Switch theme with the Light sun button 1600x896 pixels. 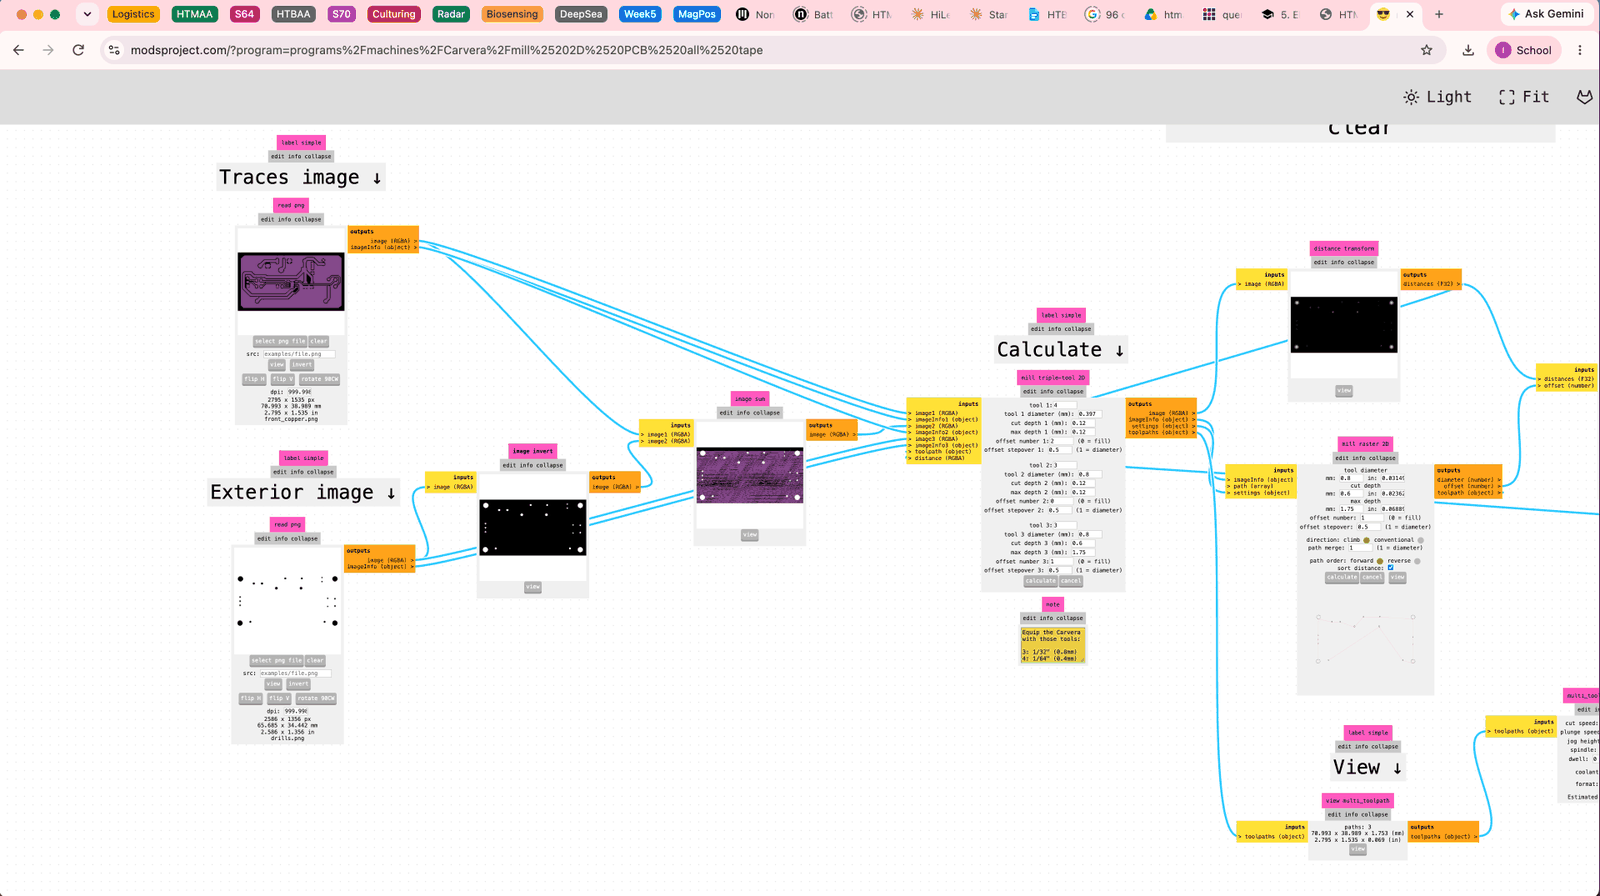(x=1438, y=97)
